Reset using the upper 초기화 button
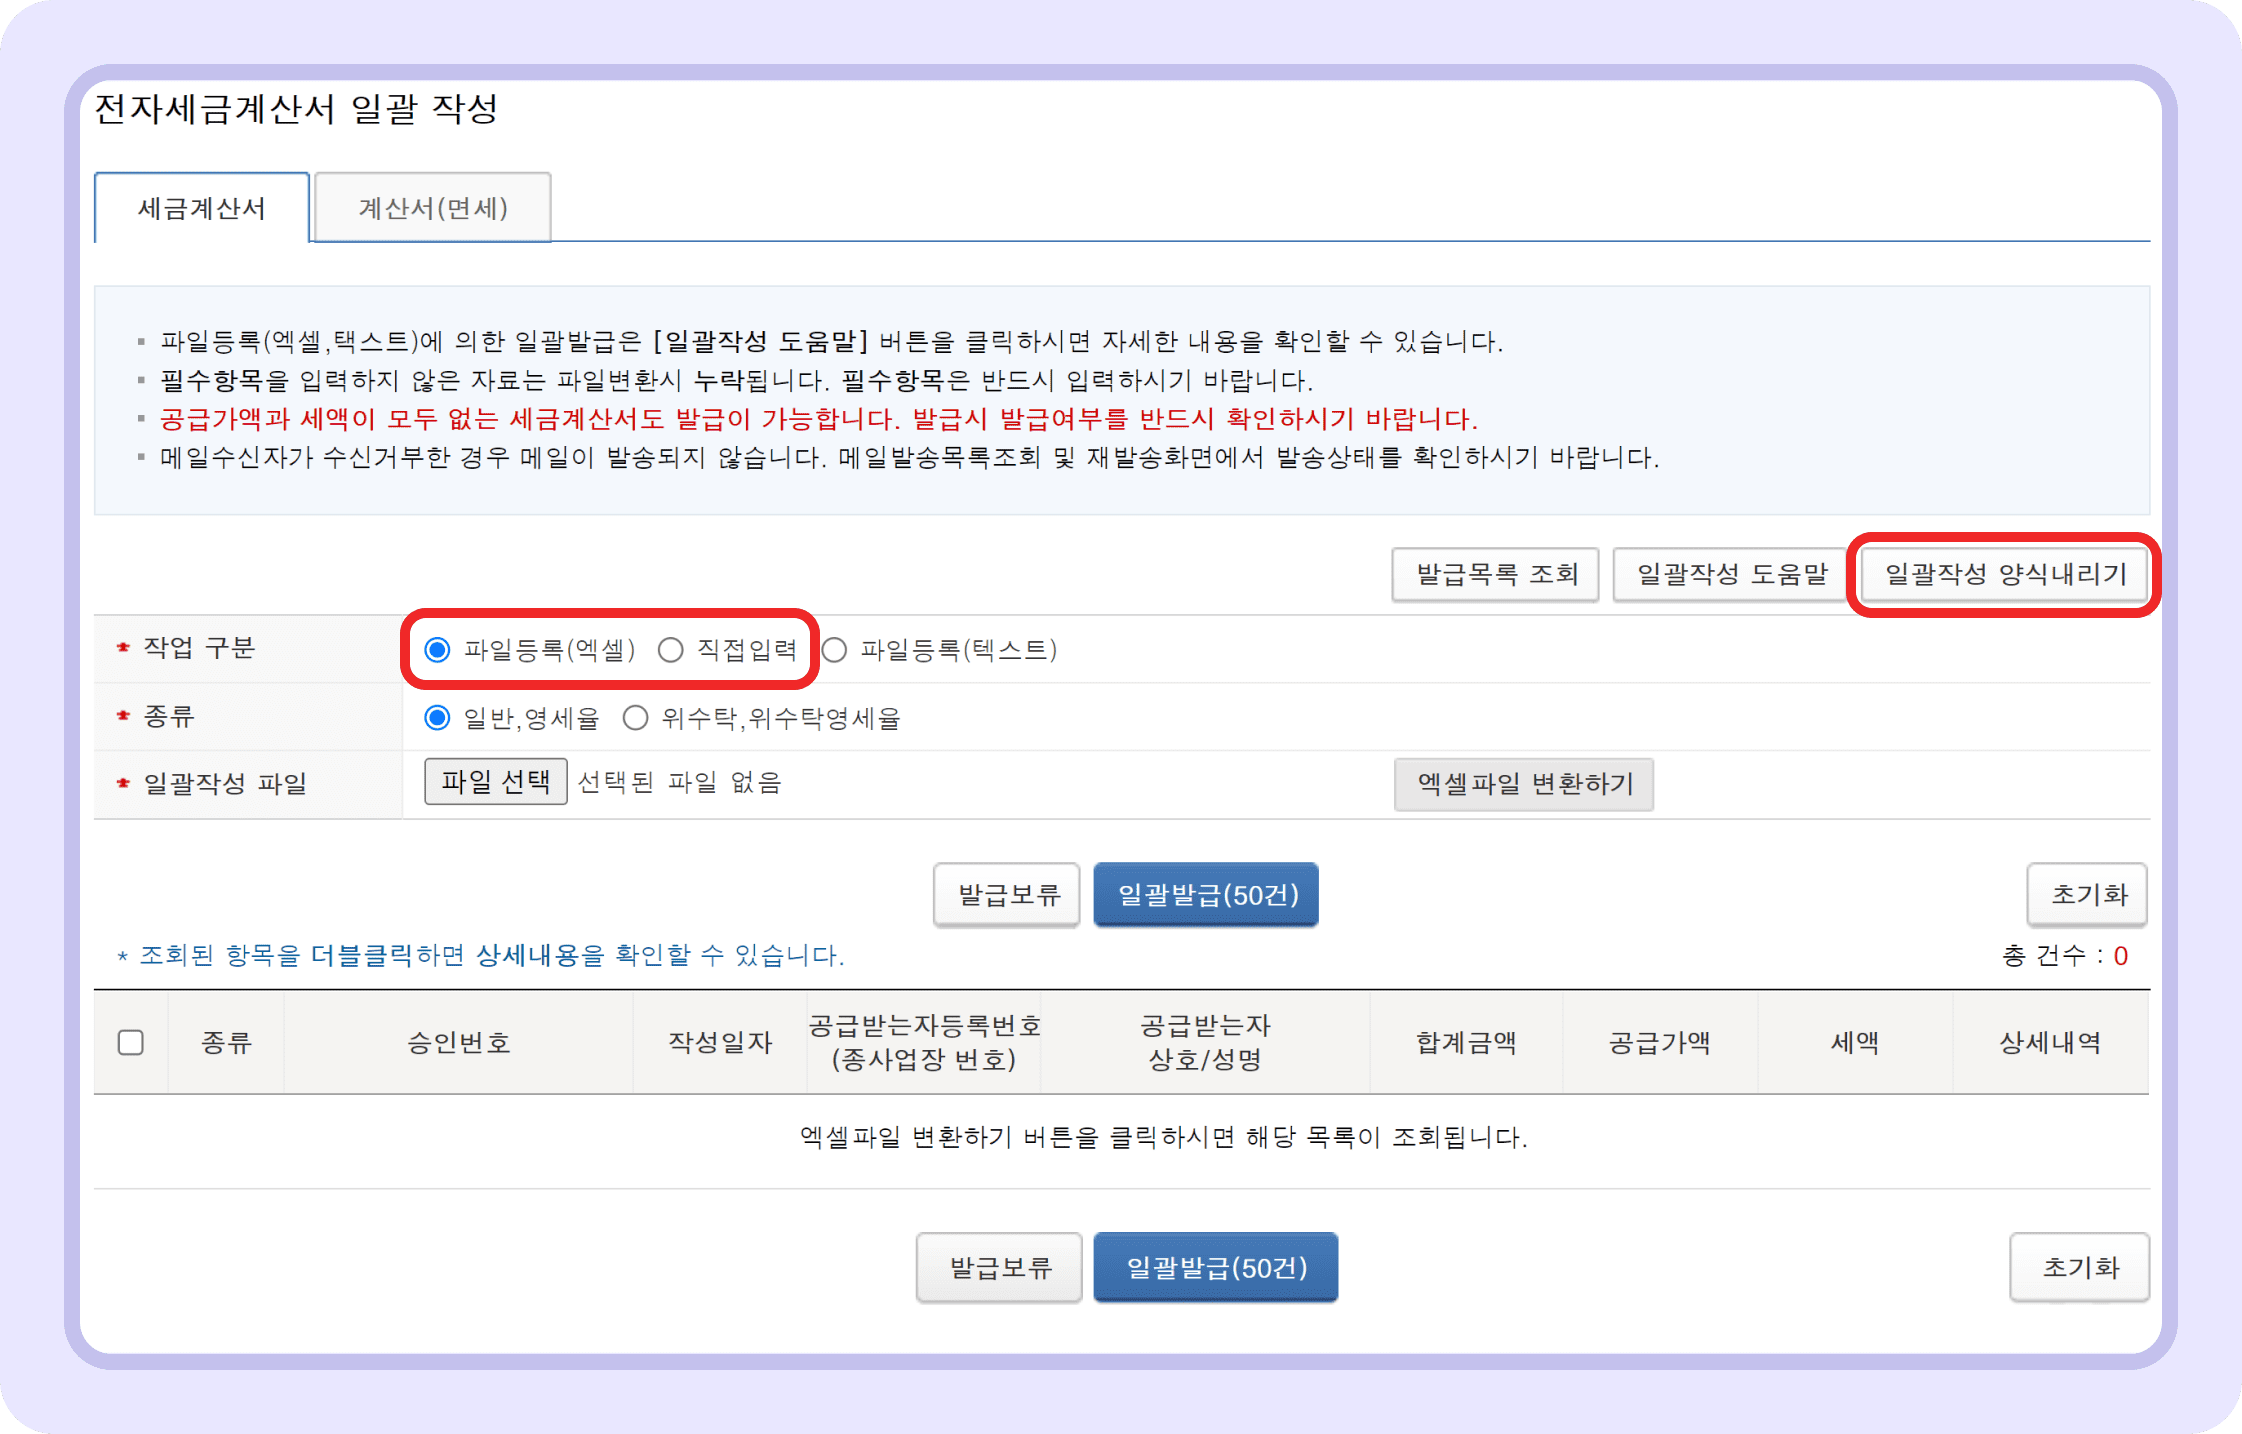 (2087, 895)
